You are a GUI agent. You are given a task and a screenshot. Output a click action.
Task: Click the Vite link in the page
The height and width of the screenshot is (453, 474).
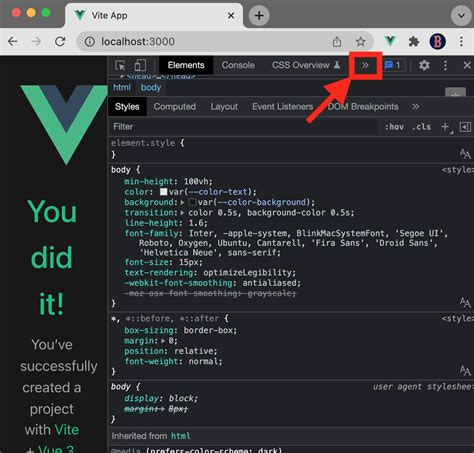[x=67, y=430]
